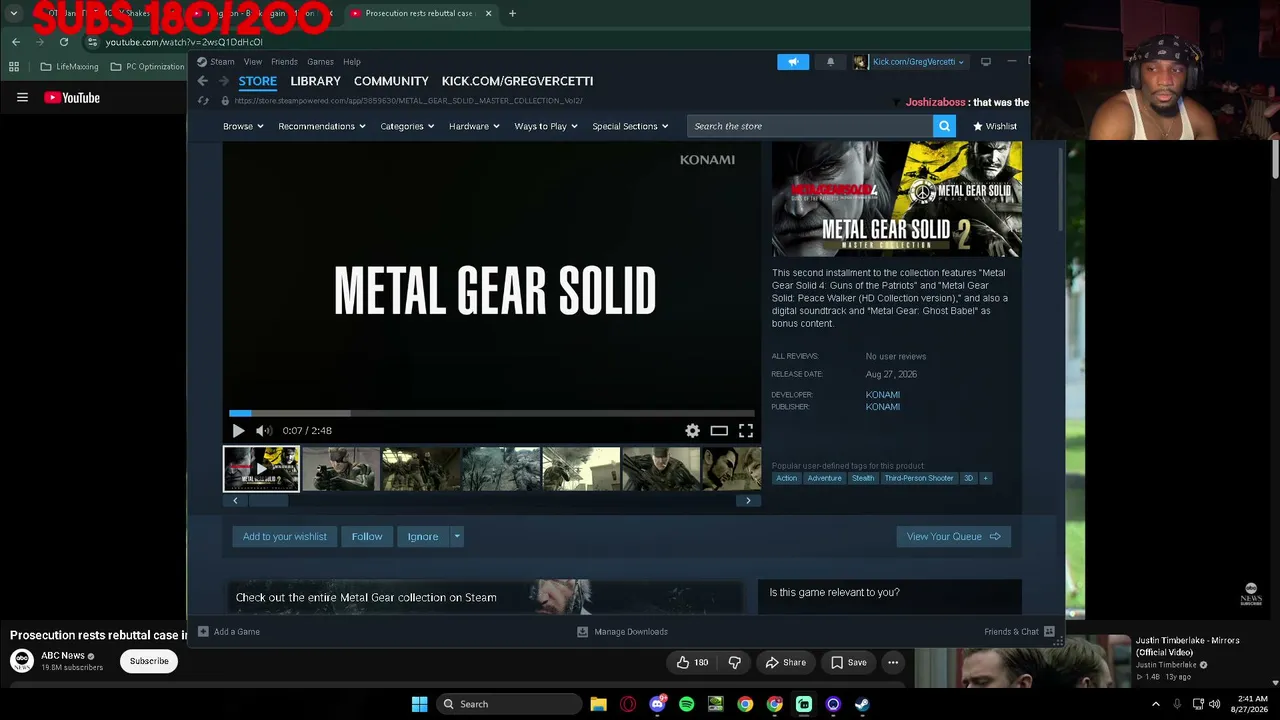Save the YouTube video to playlist
The width and height of the screenshot is (1280, 720).
coord(847,662)
